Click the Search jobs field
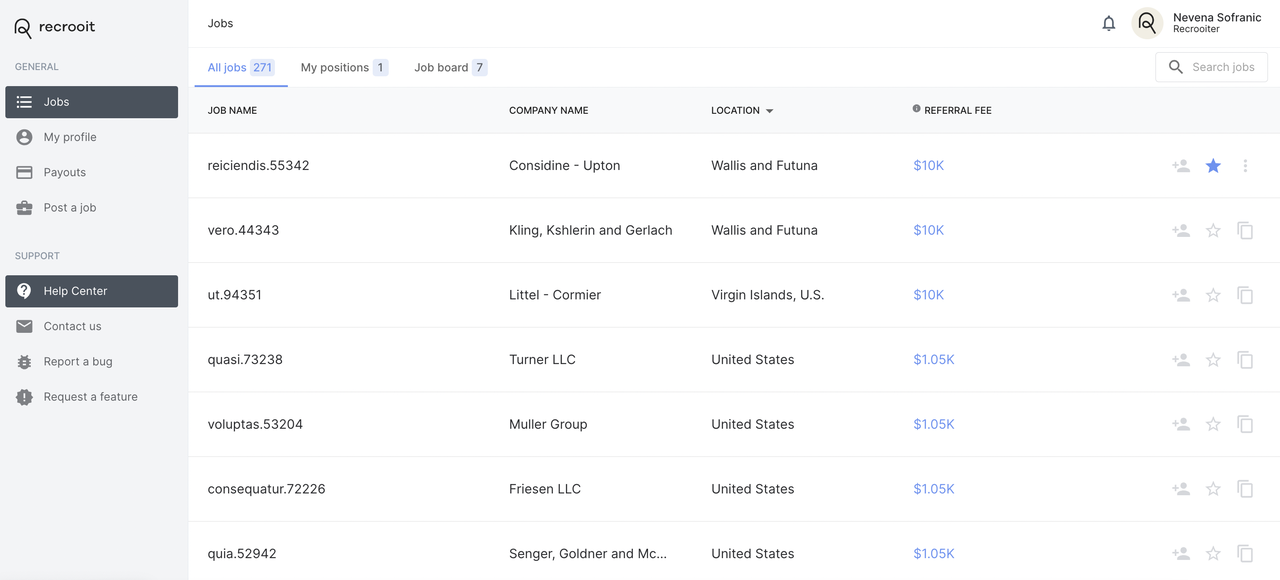Screen dimensions: 1280x580 [x=1222, y=67]
